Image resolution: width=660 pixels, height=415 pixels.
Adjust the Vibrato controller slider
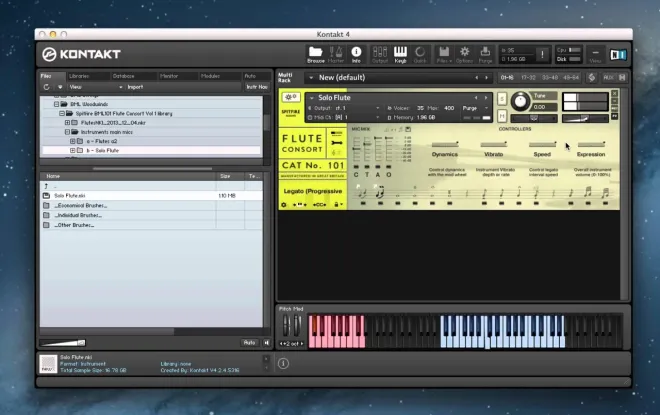(494, 144)
